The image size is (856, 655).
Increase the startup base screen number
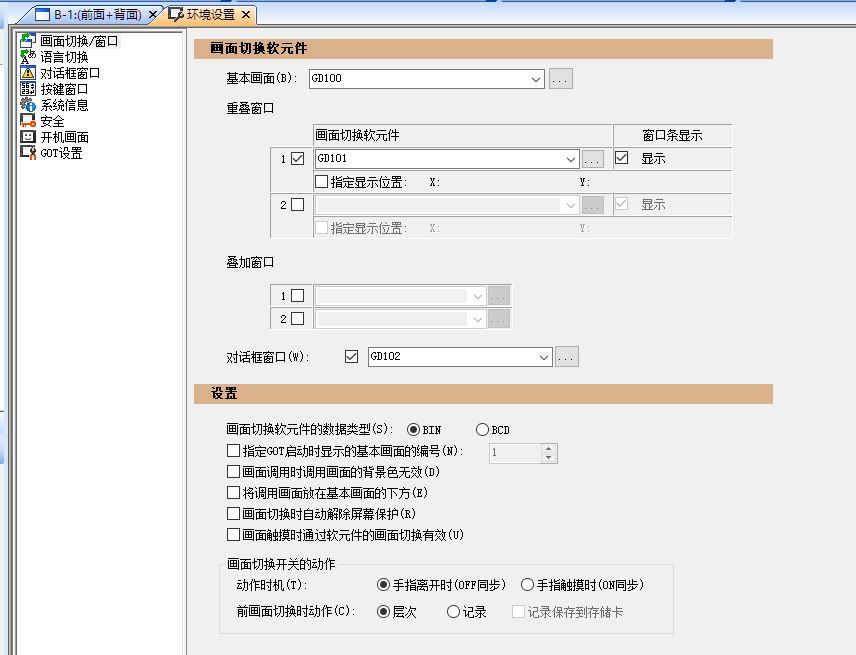click(548, 448)
